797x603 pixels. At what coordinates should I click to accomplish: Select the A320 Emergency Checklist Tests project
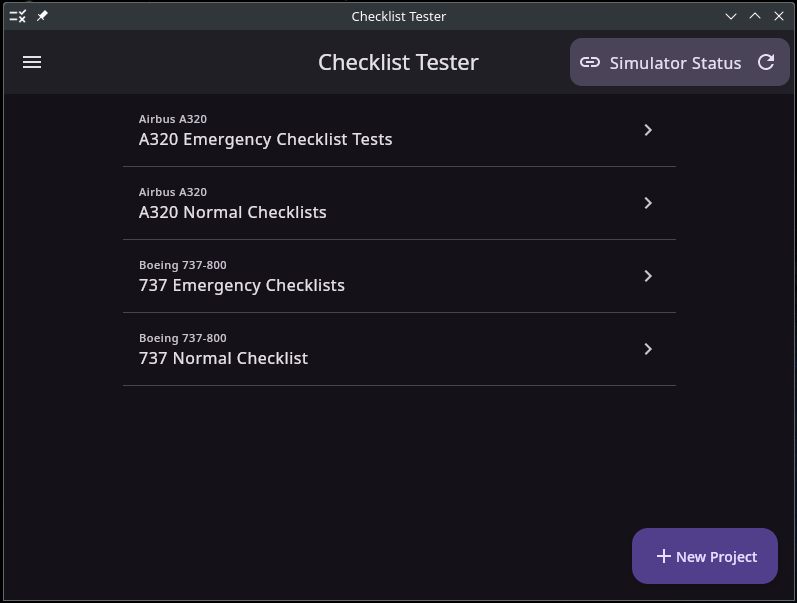[265, 139]
